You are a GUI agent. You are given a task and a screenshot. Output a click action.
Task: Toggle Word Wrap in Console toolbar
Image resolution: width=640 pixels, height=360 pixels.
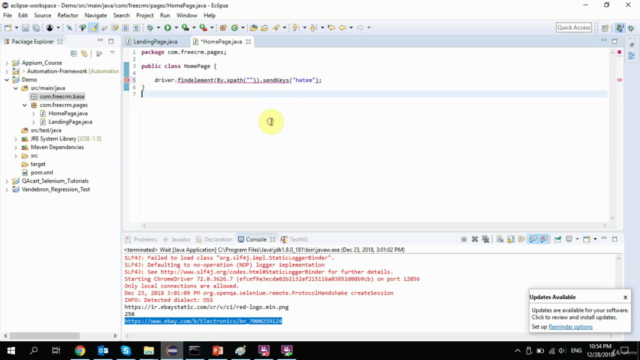[x=522, y=239]
